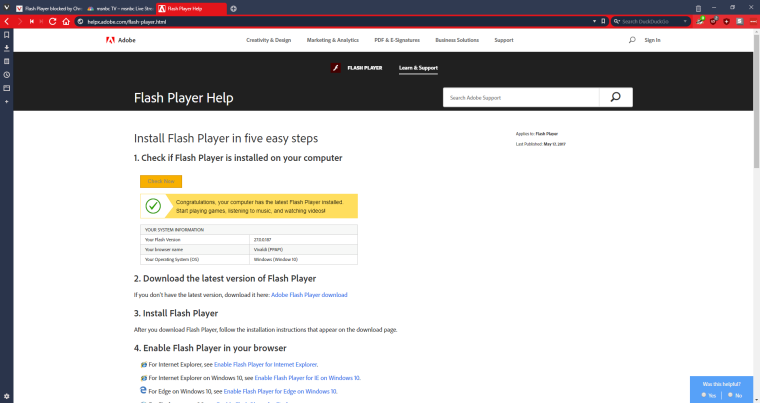760x403 pixels.
Task: Click the rewind history button
Action: tap(32, 21)
